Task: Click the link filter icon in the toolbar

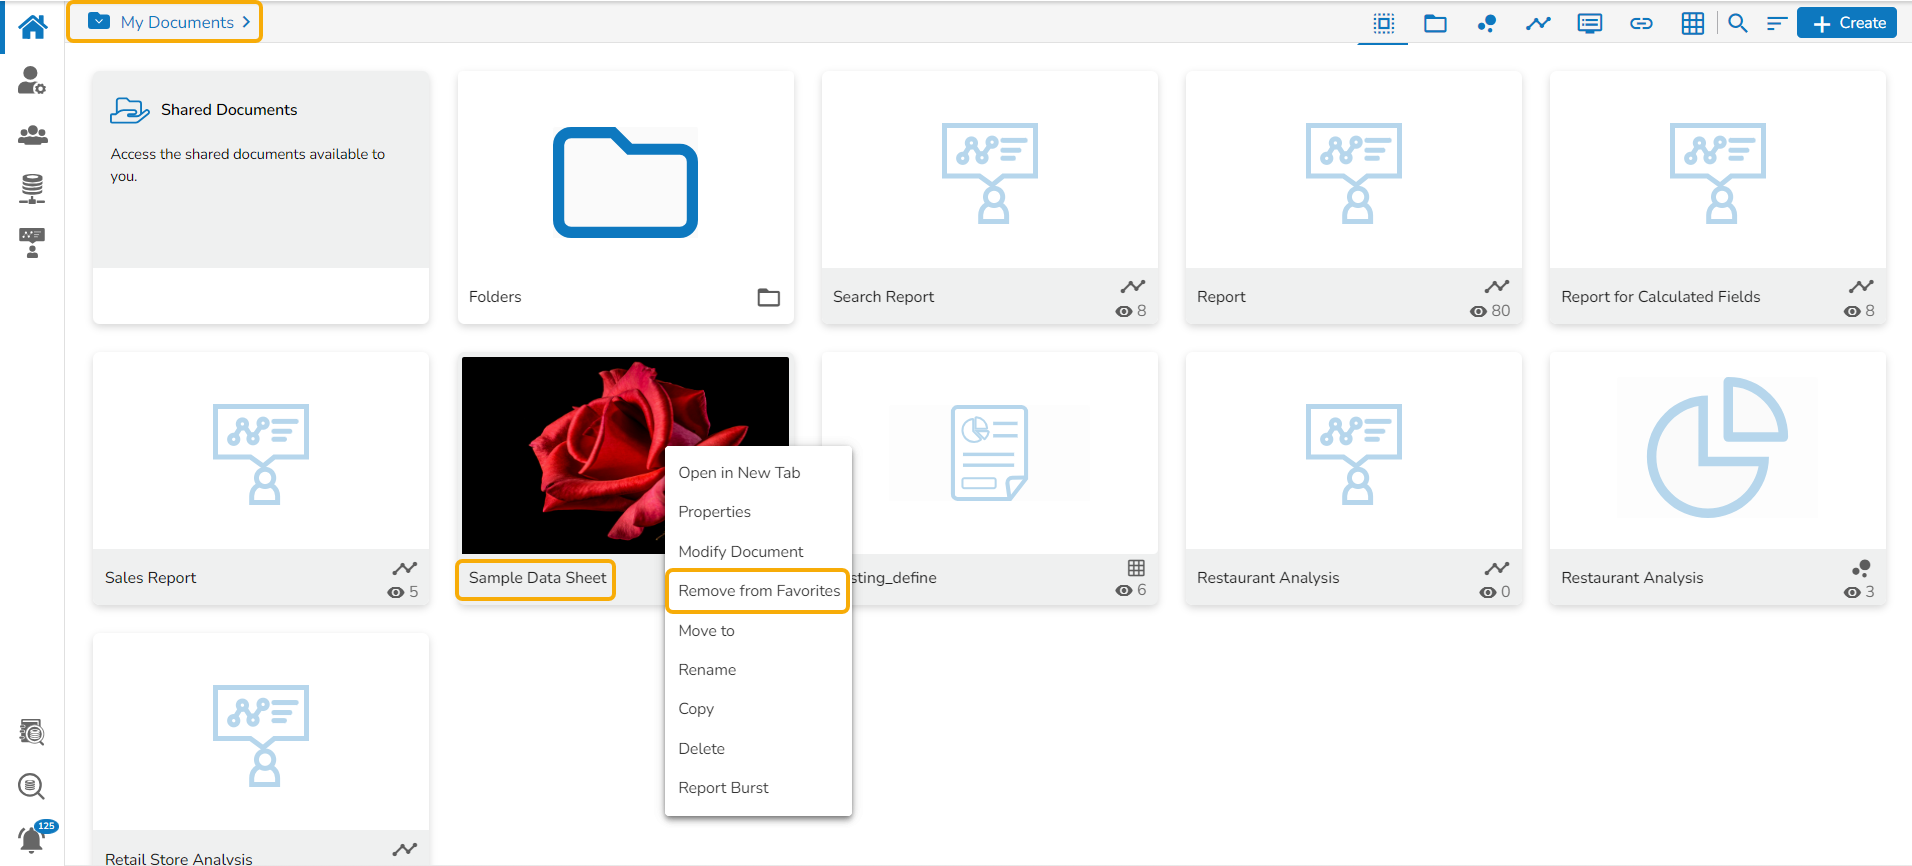Action: pyautogui.click(x=1641, y=23)
